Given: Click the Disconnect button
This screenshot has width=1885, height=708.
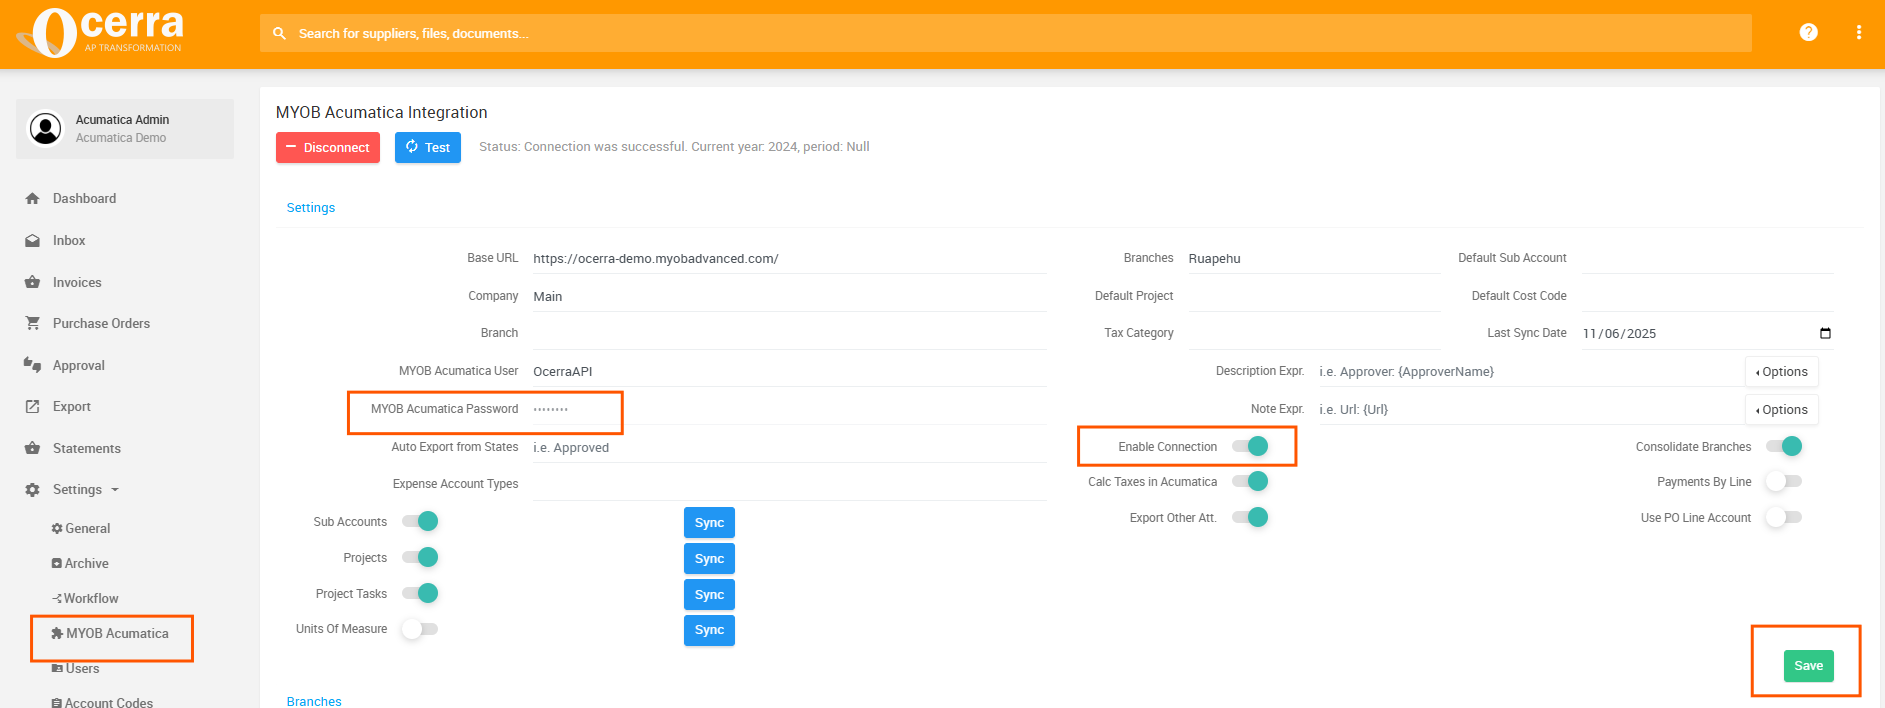Looking at the screenshot, I should [328, 147].
